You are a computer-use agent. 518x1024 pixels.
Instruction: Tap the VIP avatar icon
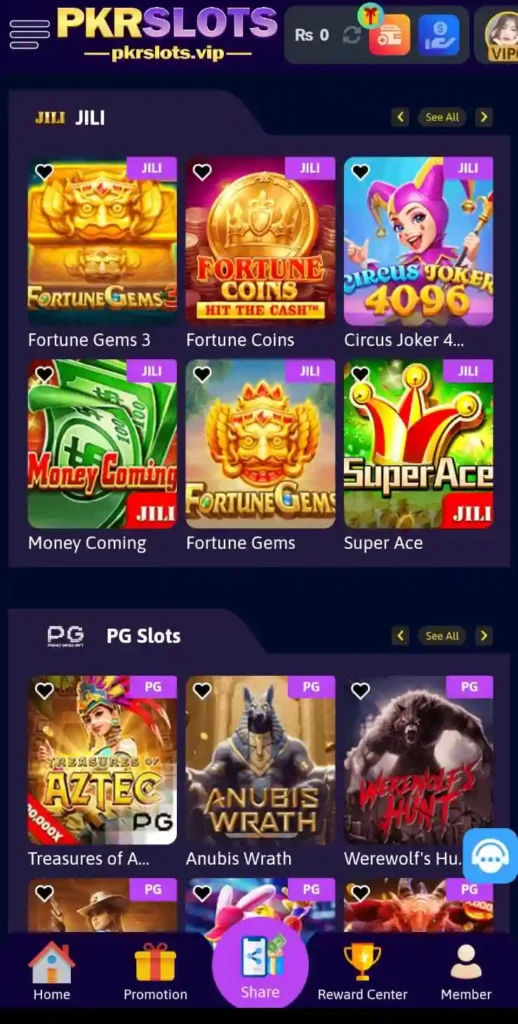point(502,36)
